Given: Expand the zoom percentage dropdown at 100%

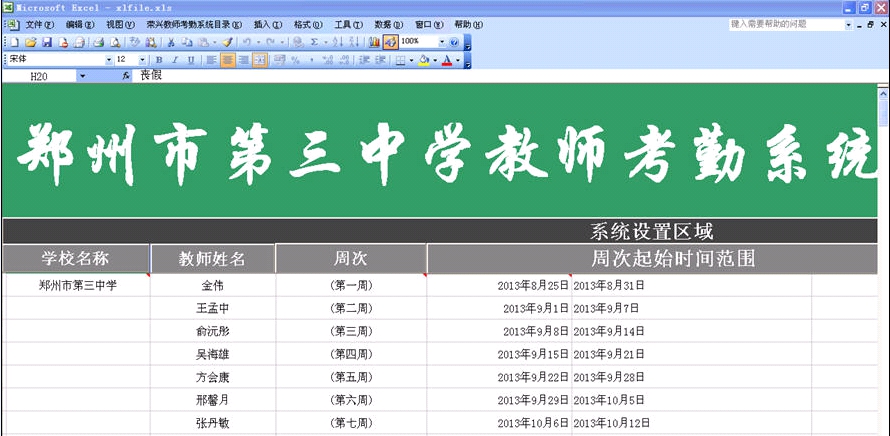Looking at the screenshot, I should [x=441, y=42].
